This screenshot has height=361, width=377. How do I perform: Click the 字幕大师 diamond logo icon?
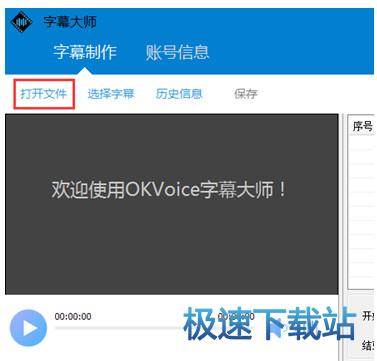click(x=22, y=22)
